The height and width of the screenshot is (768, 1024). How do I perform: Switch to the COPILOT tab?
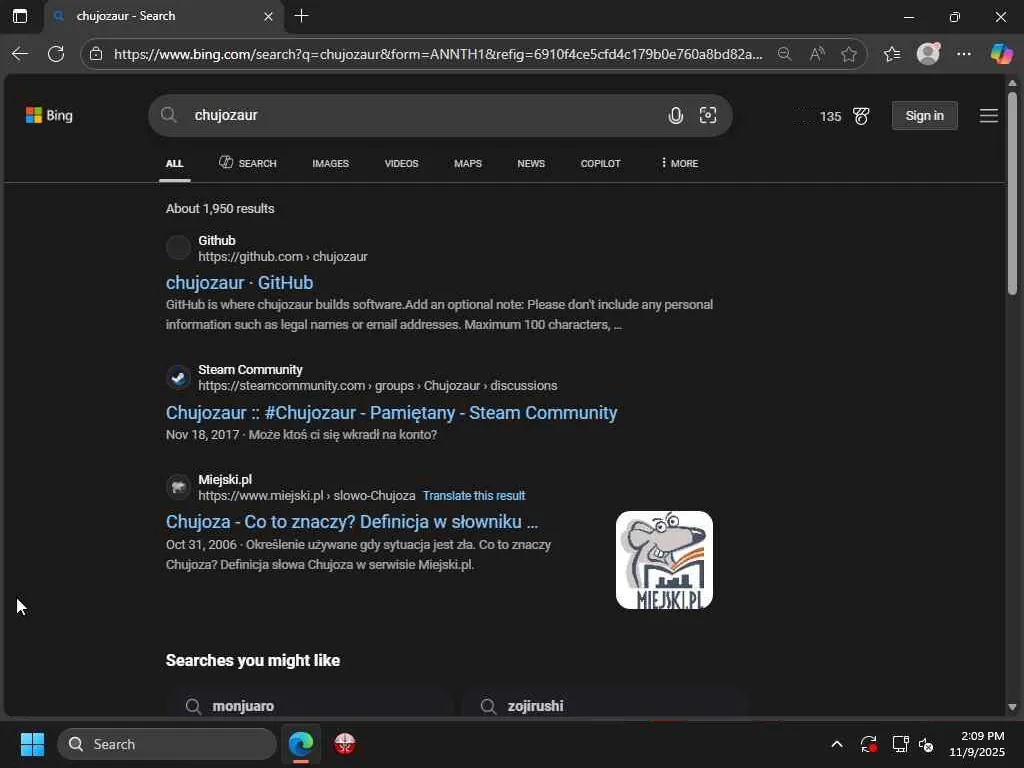coord(601,163)
